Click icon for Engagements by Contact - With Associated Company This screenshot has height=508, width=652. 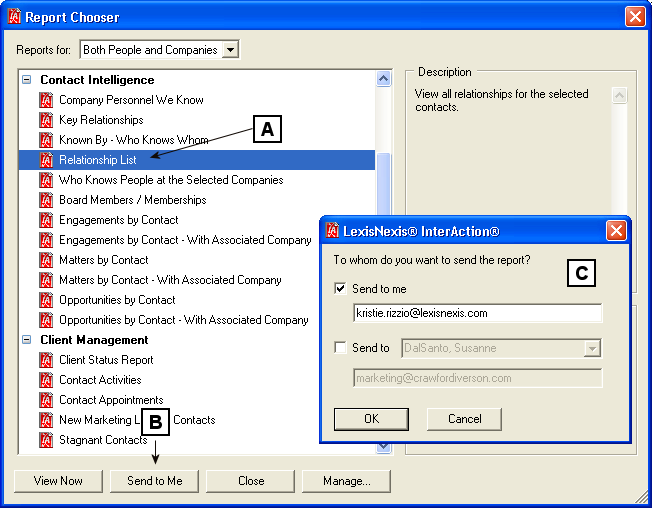click(x=46, y=240)
